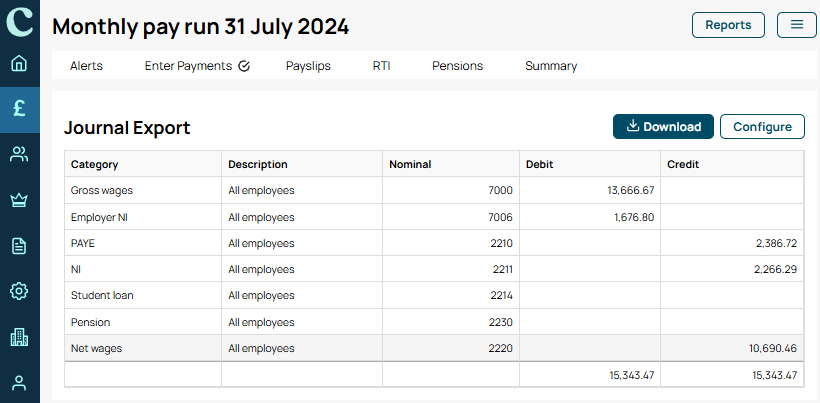Open the Enter Payments tab

click(197, 66)
